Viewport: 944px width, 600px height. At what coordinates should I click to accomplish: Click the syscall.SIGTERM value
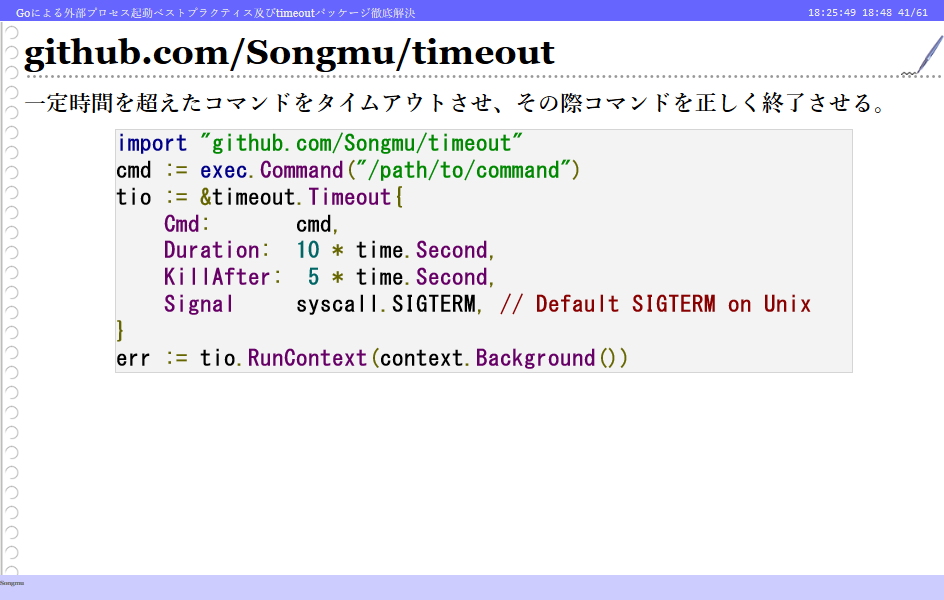[388, 305]
